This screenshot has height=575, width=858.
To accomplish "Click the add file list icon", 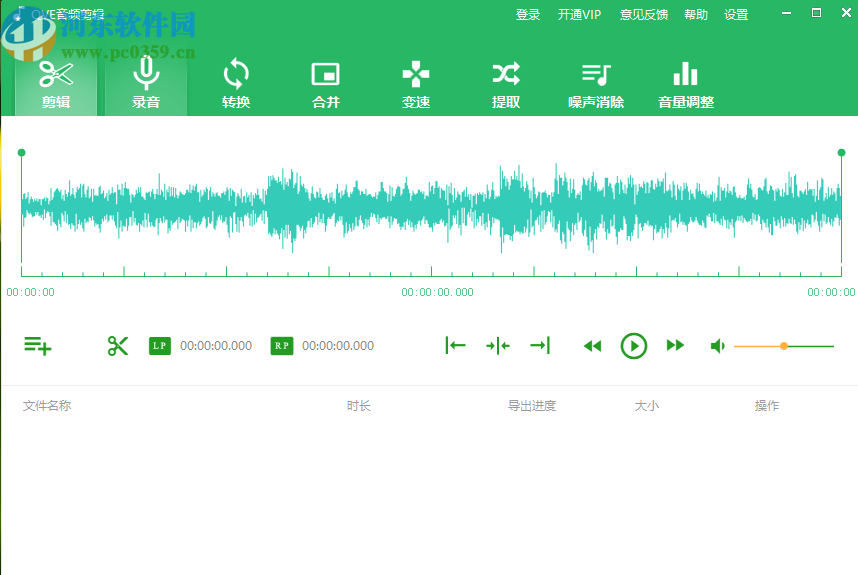I will pyautogui.click(x=38, y=346).
